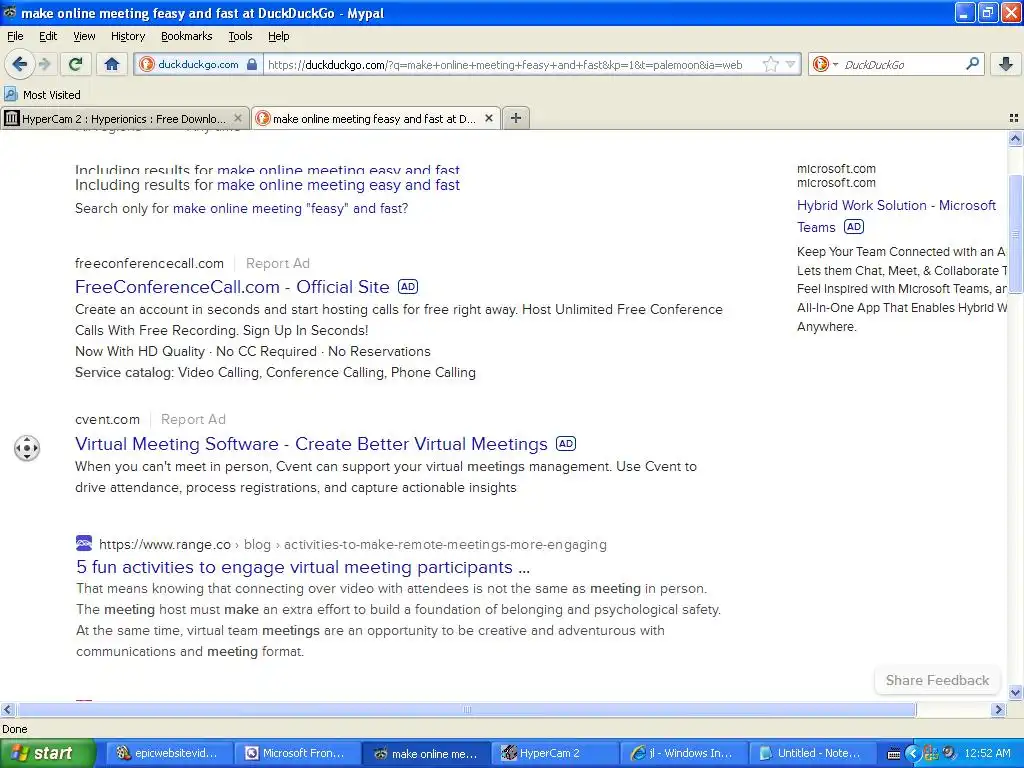Click the search magnifier icon
The width and height of the screenshot is (1024, 768).
(972, 64)
